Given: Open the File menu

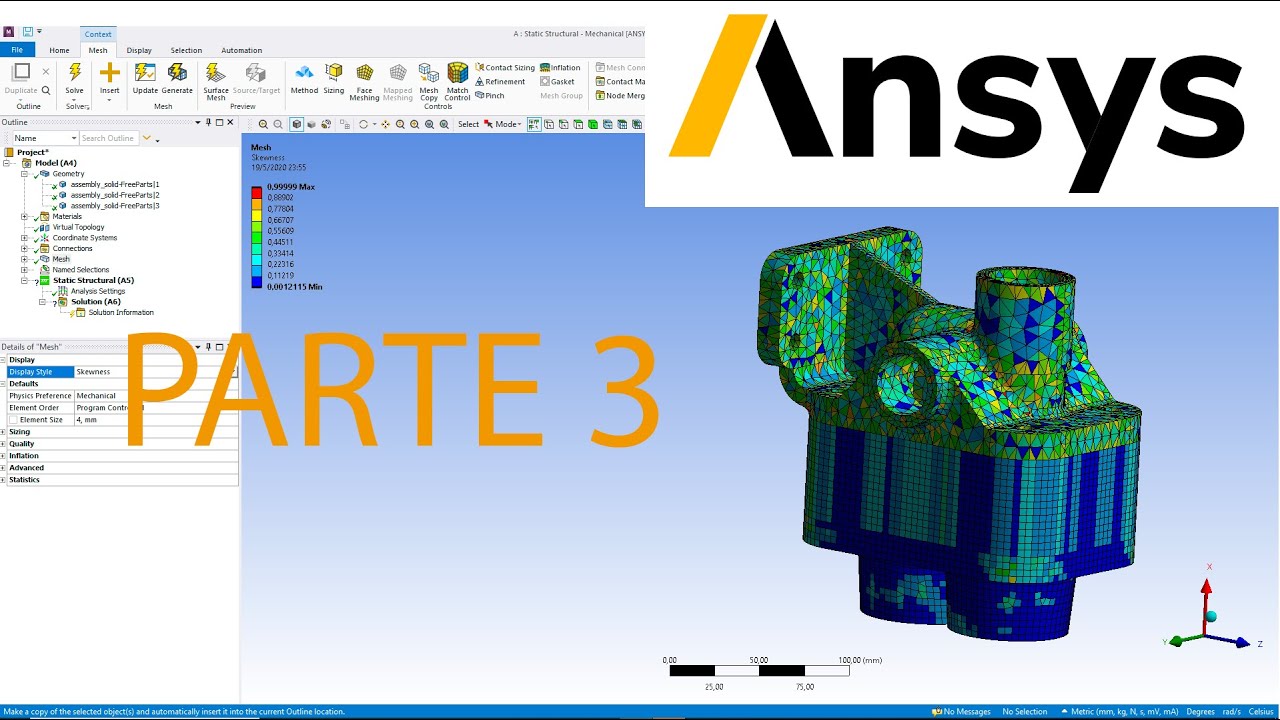Looking at the screenshot, I should (x=17, y=50).
